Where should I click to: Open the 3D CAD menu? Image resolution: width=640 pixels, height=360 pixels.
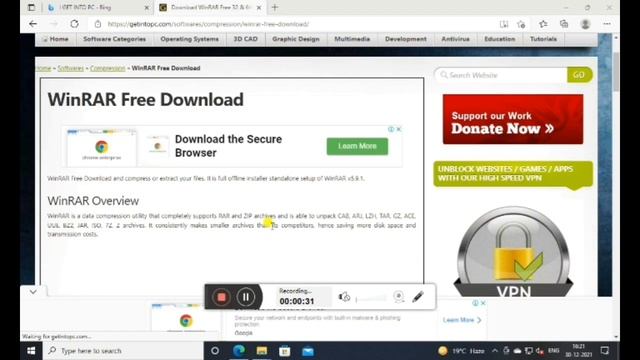point(245,39)
